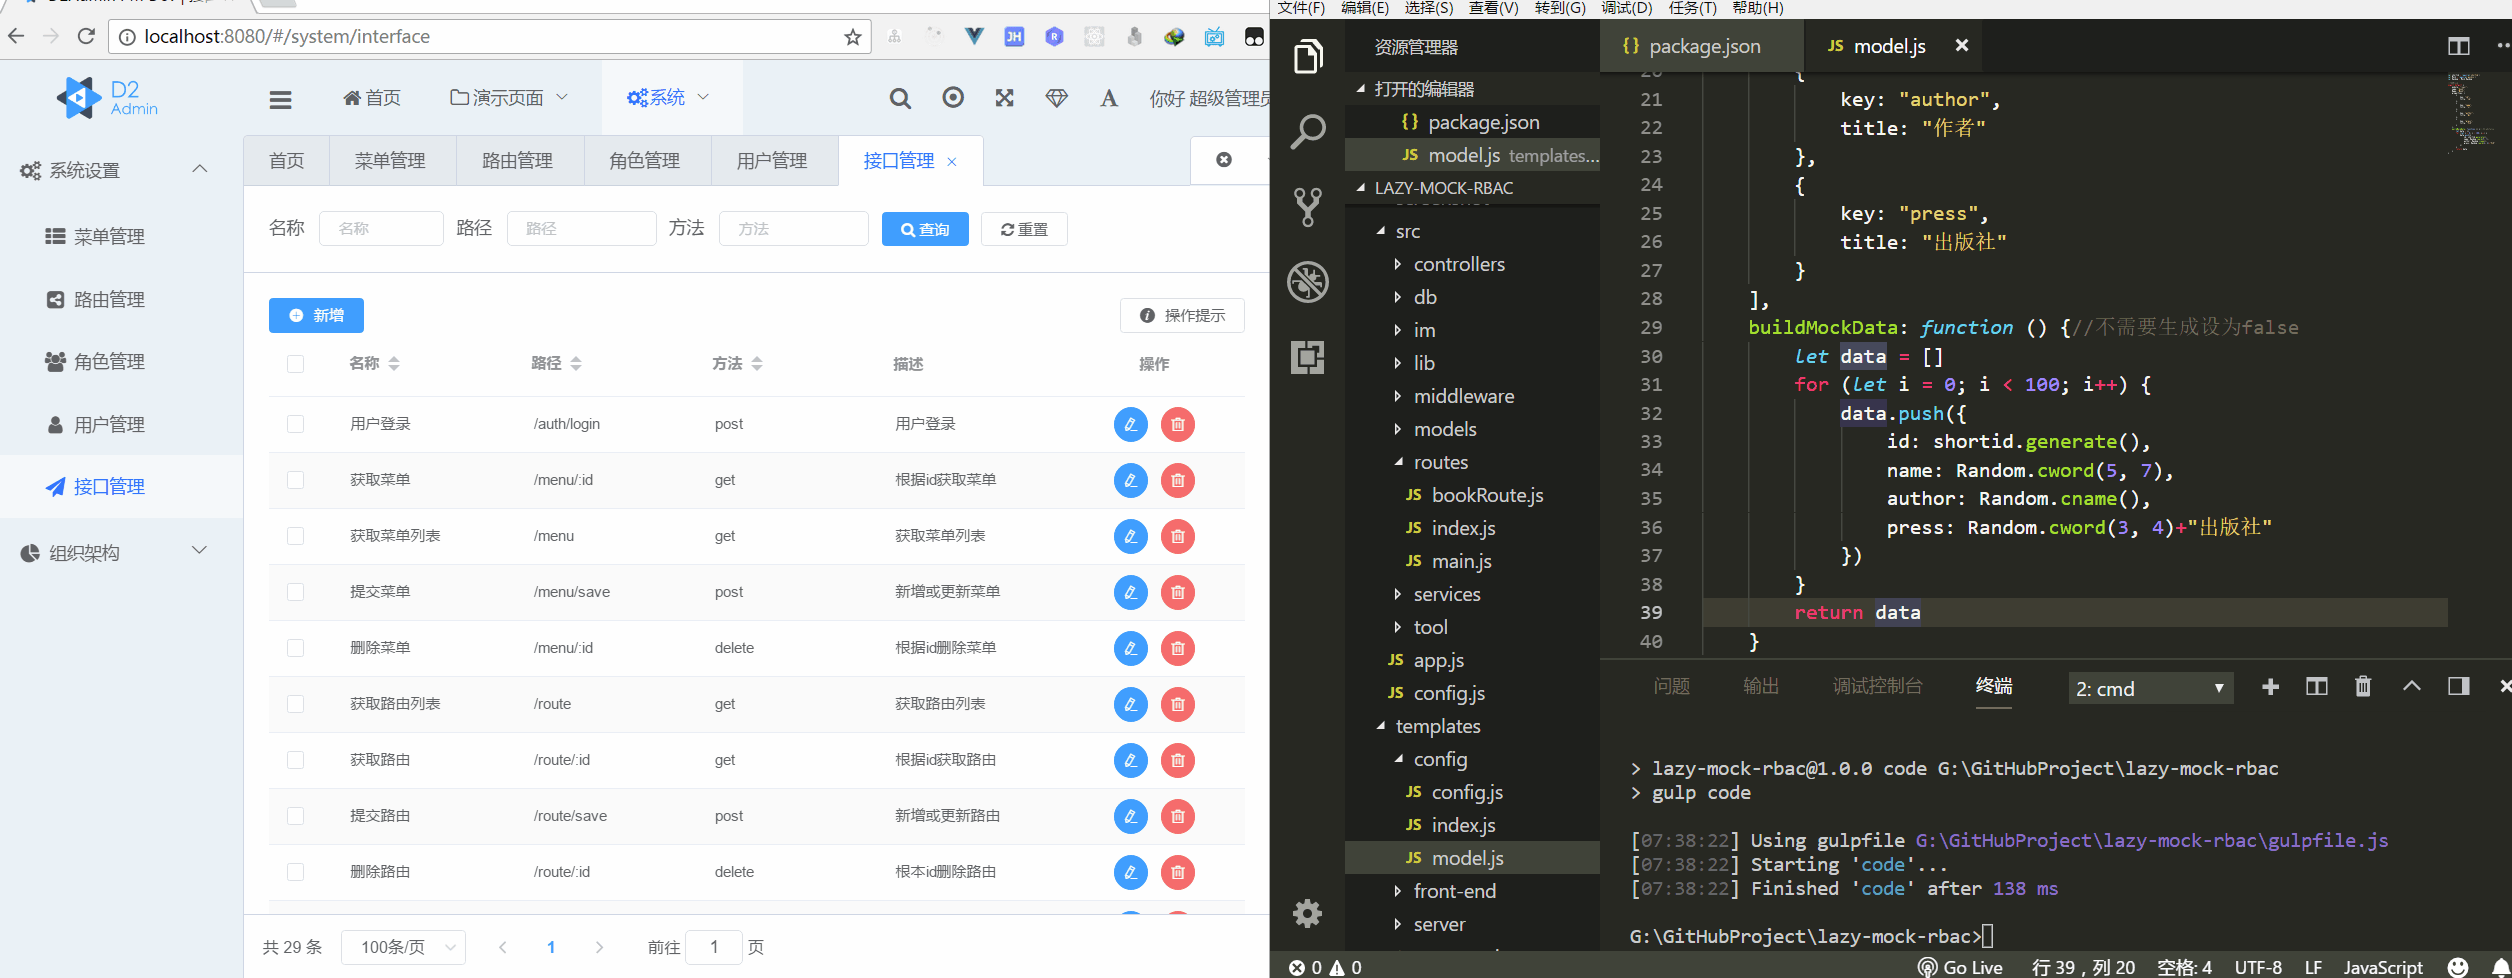Screen dimensions: 2512x978
Task: Click the 新增 add button
Action: click(316, 315)
